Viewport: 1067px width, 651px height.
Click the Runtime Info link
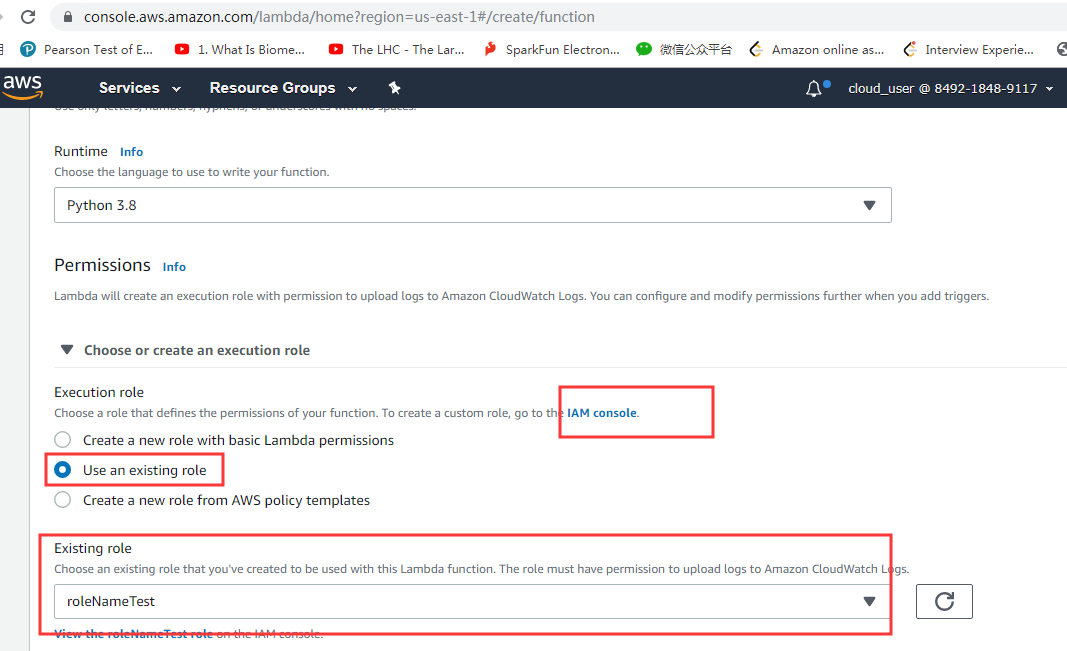coord(131,151)
